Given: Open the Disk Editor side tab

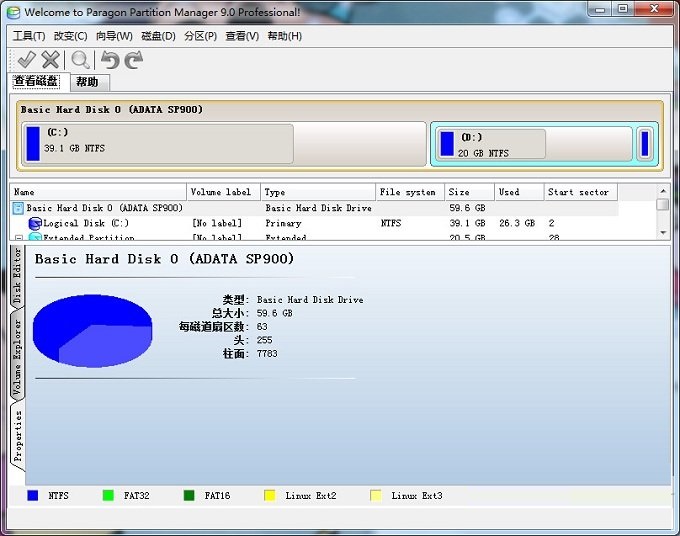Looking at the screenshot, I should [17, 276].
